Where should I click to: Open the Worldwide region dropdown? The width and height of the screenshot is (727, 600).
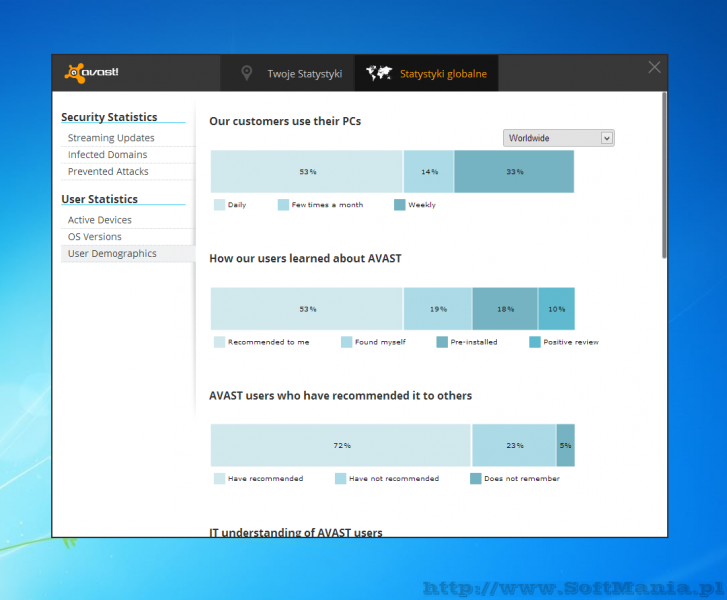559,138
